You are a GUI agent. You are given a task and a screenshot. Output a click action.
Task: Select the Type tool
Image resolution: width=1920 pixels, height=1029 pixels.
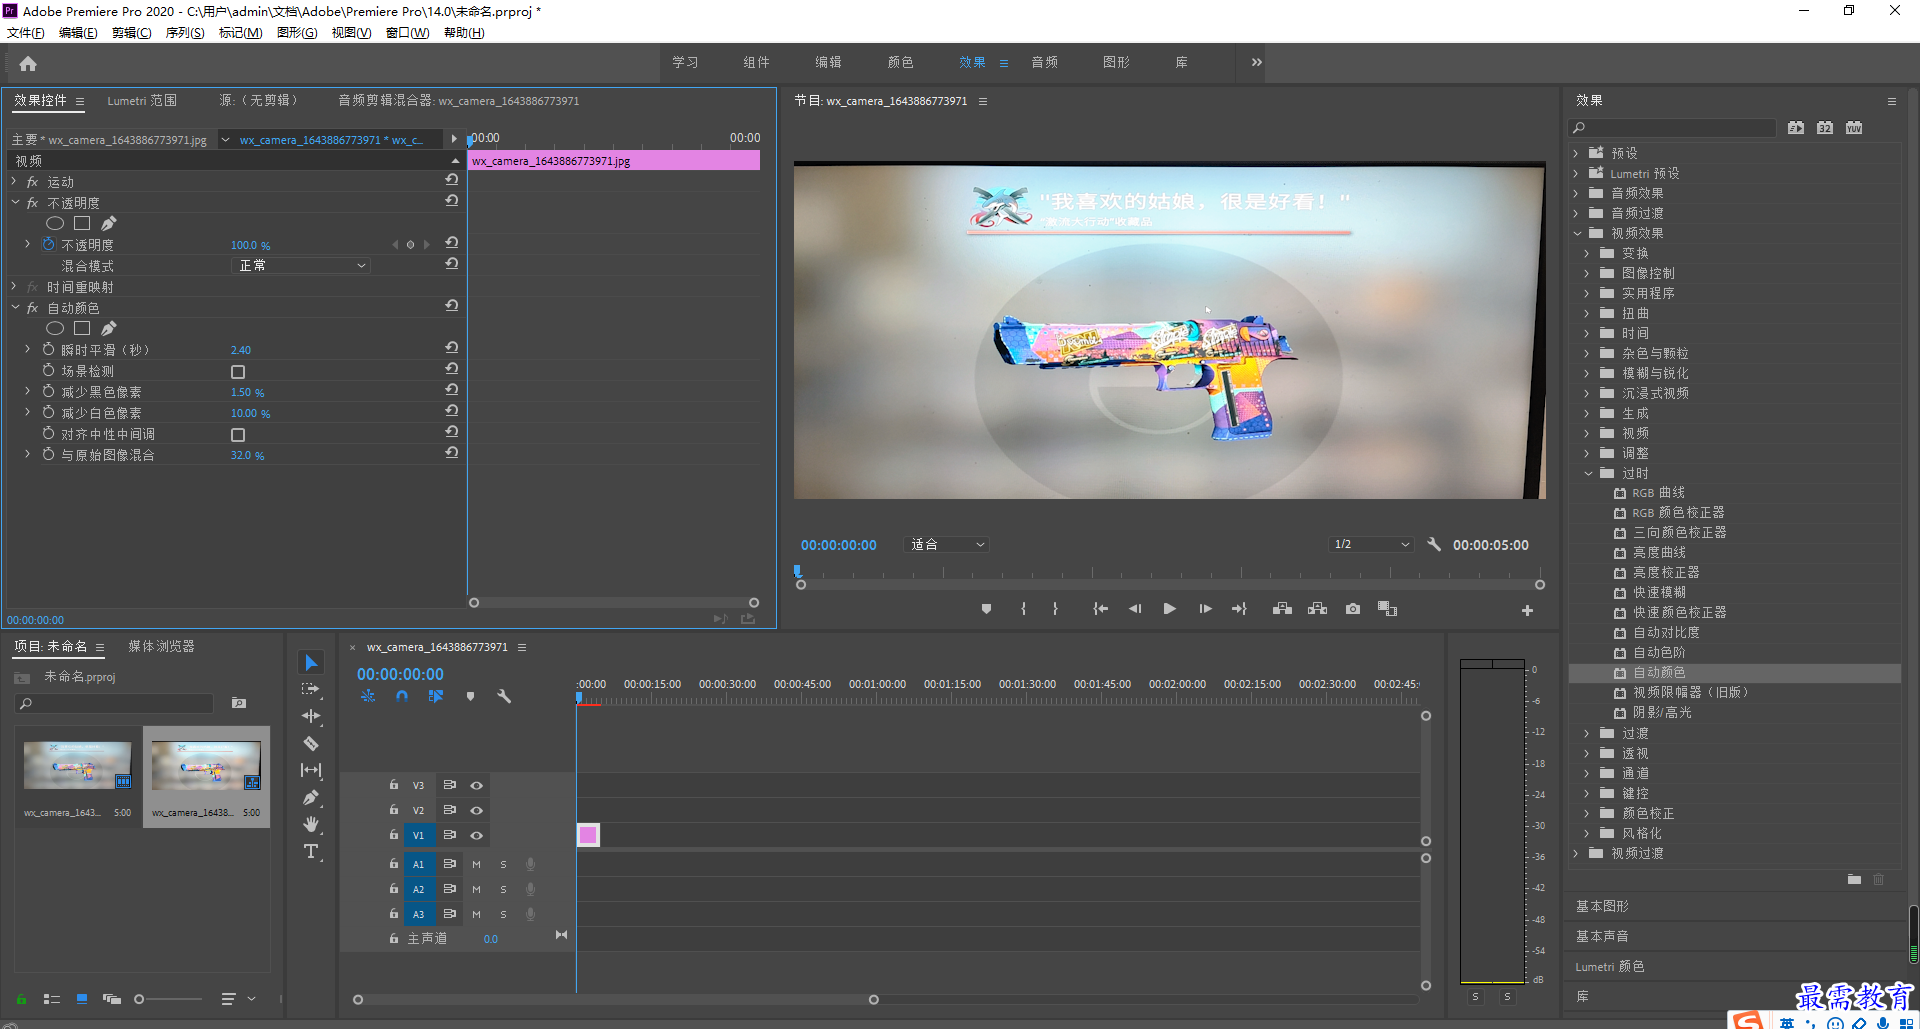coord(311,851)
